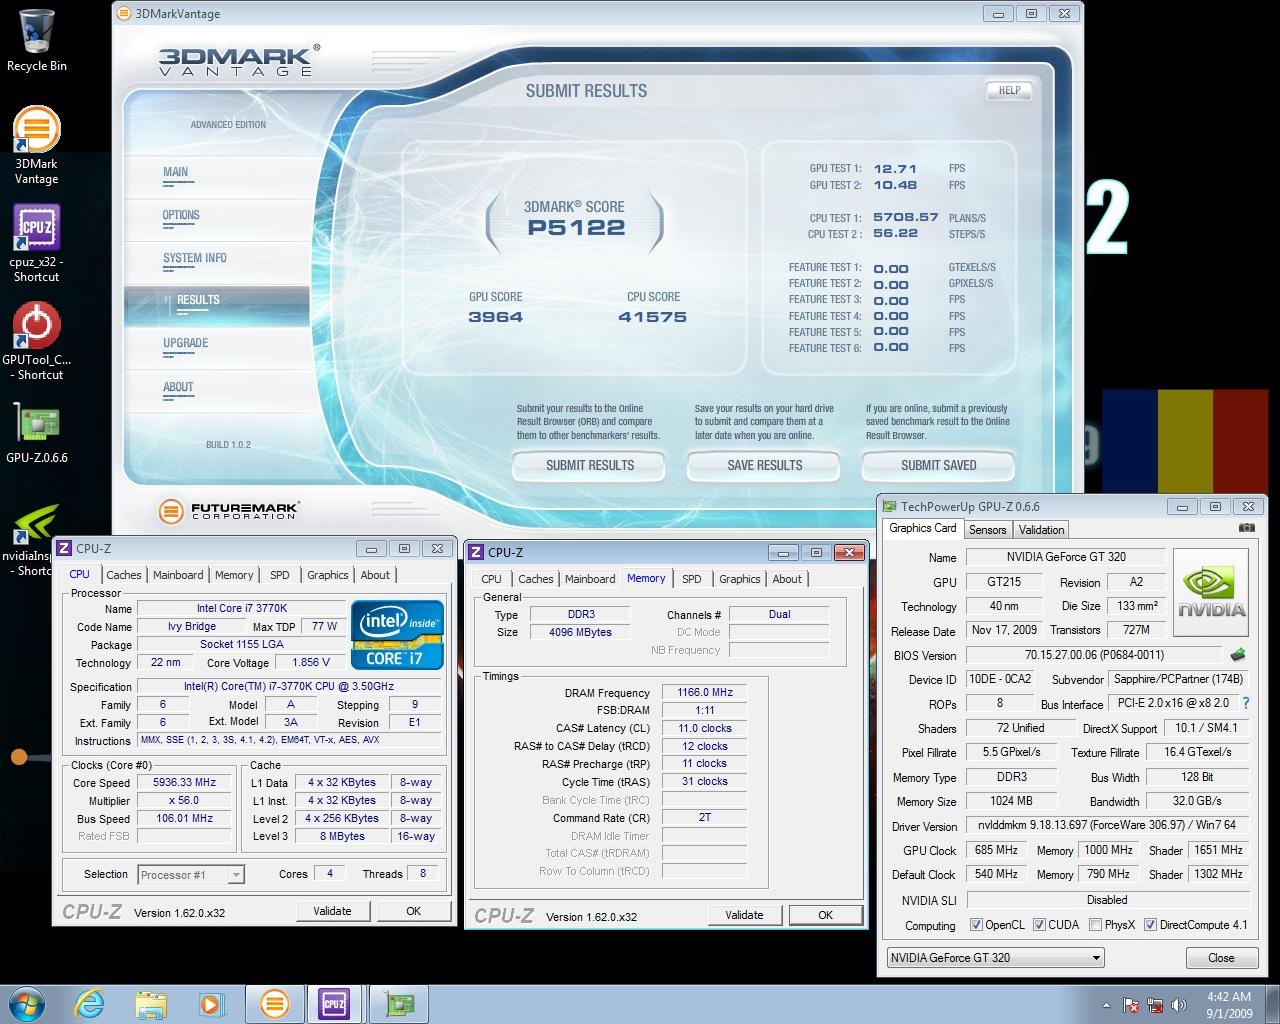Open the Validation tab in GPU-Z
Screen dimensions: 1280x1024
[1042, 530]
